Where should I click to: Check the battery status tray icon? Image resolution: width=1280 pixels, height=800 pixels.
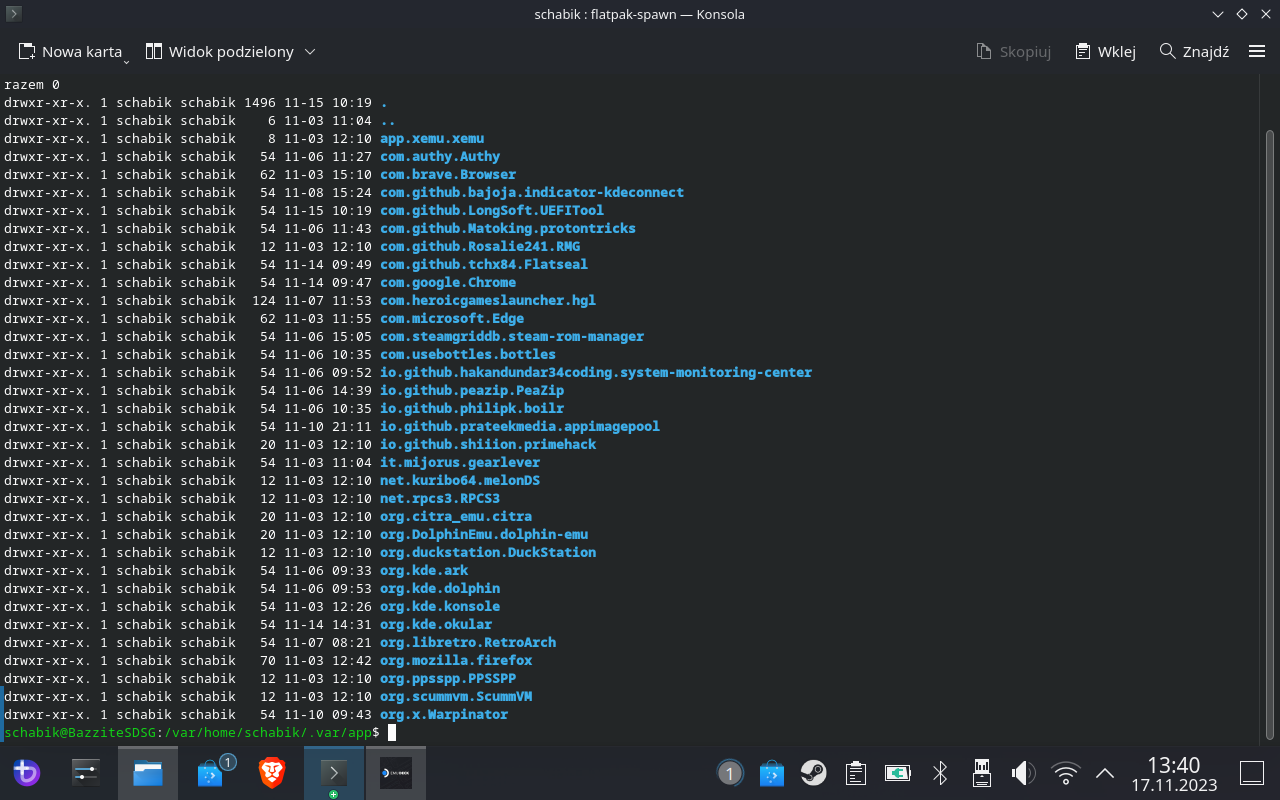coord(897,773)
